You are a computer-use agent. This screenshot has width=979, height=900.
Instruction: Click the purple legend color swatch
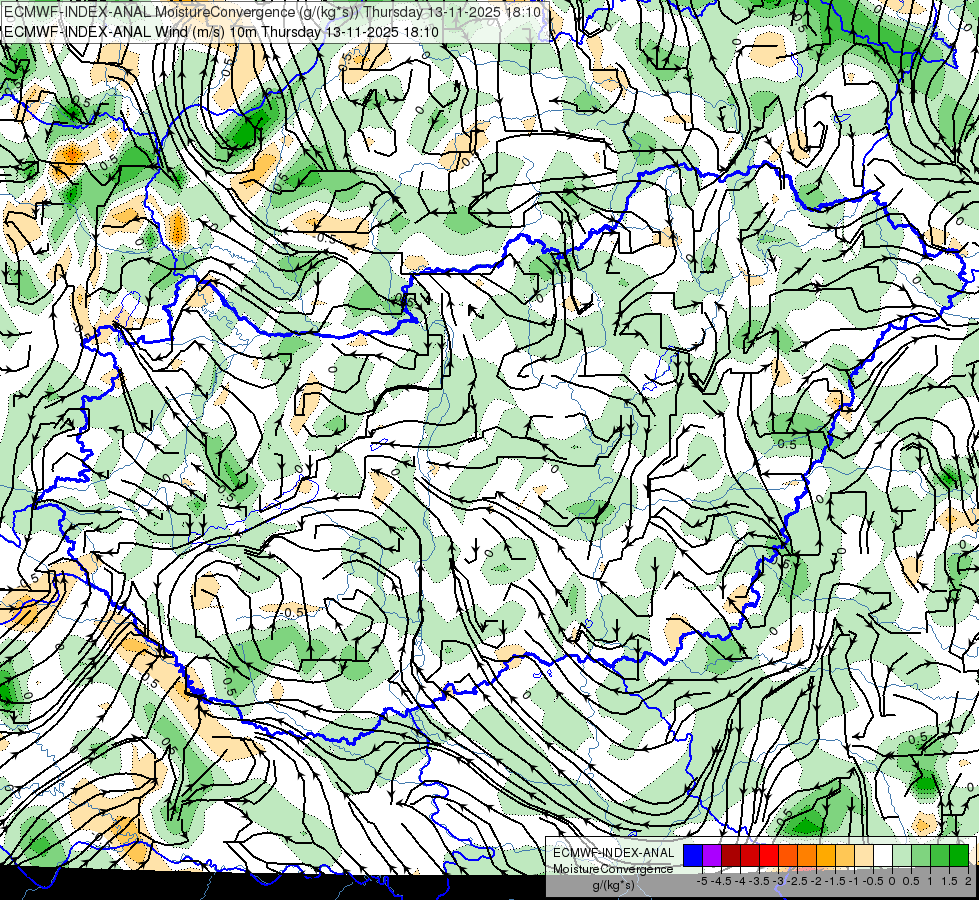[x=712, y=856]
